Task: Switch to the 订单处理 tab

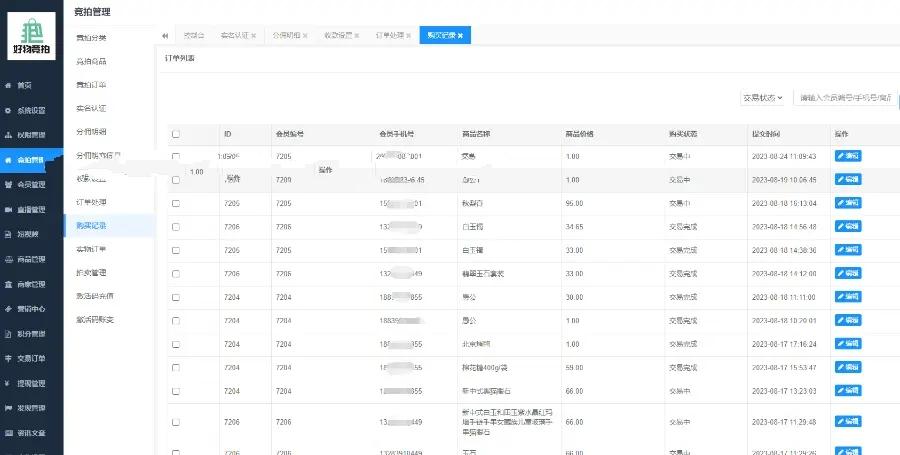Action: [x=390, y=36]
